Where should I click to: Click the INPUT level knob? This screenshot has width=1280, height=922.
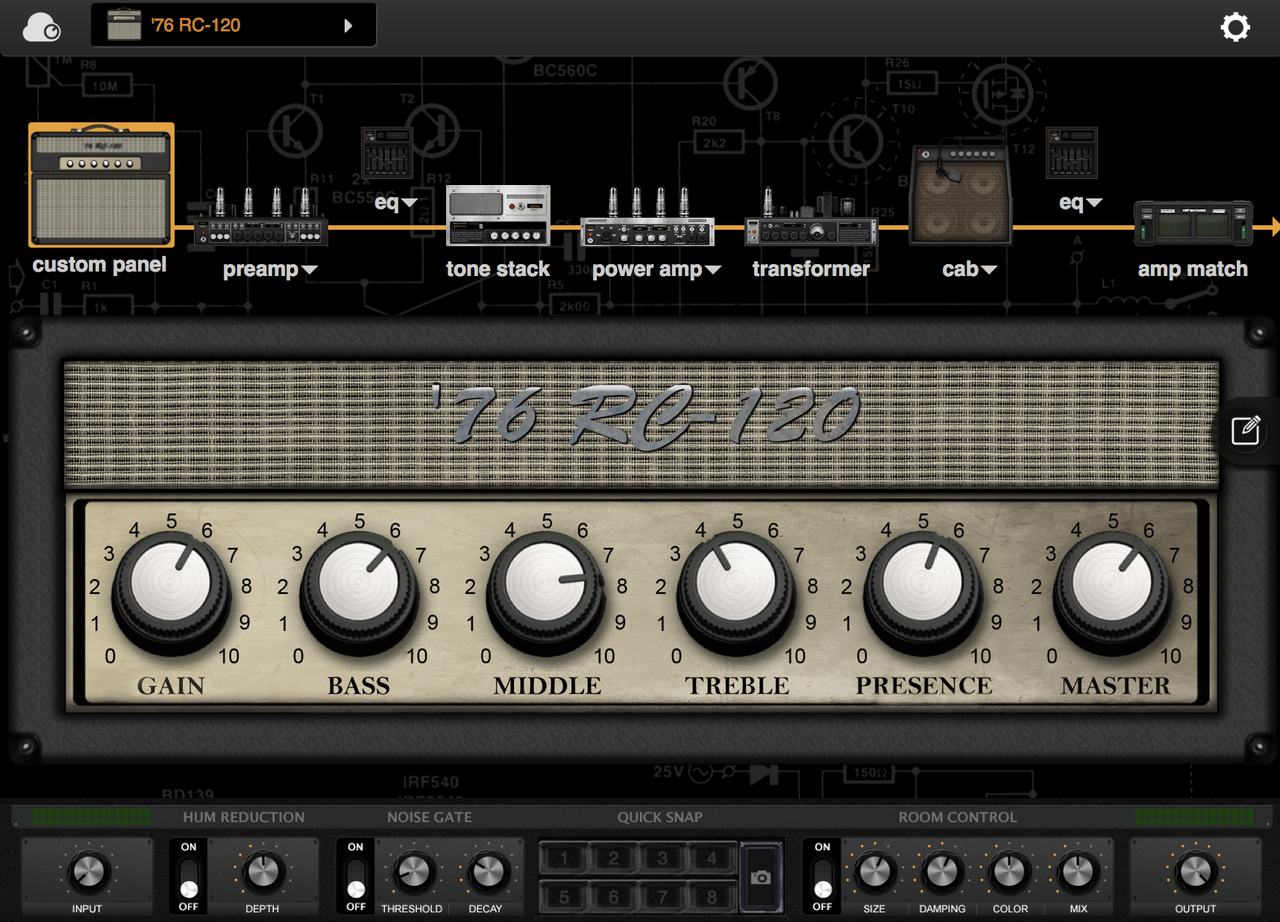point(87,872)
